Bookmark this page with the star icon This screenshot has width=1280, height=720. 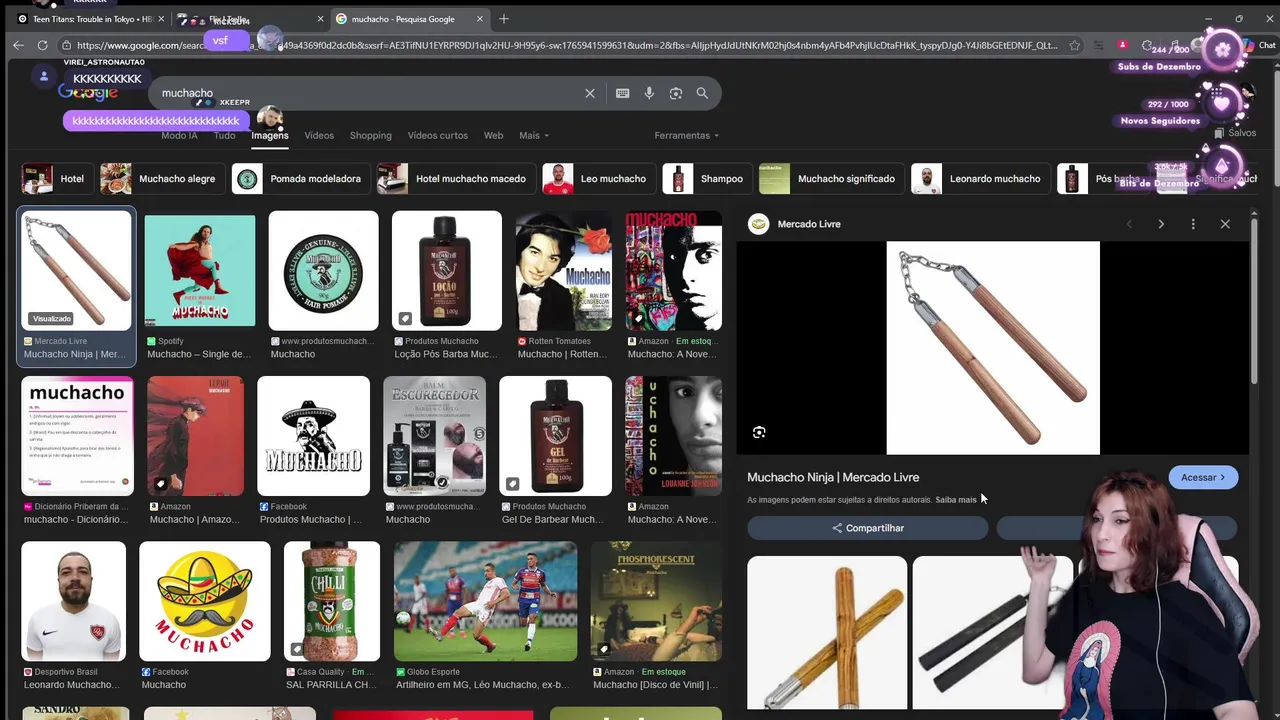(1075, 45)
